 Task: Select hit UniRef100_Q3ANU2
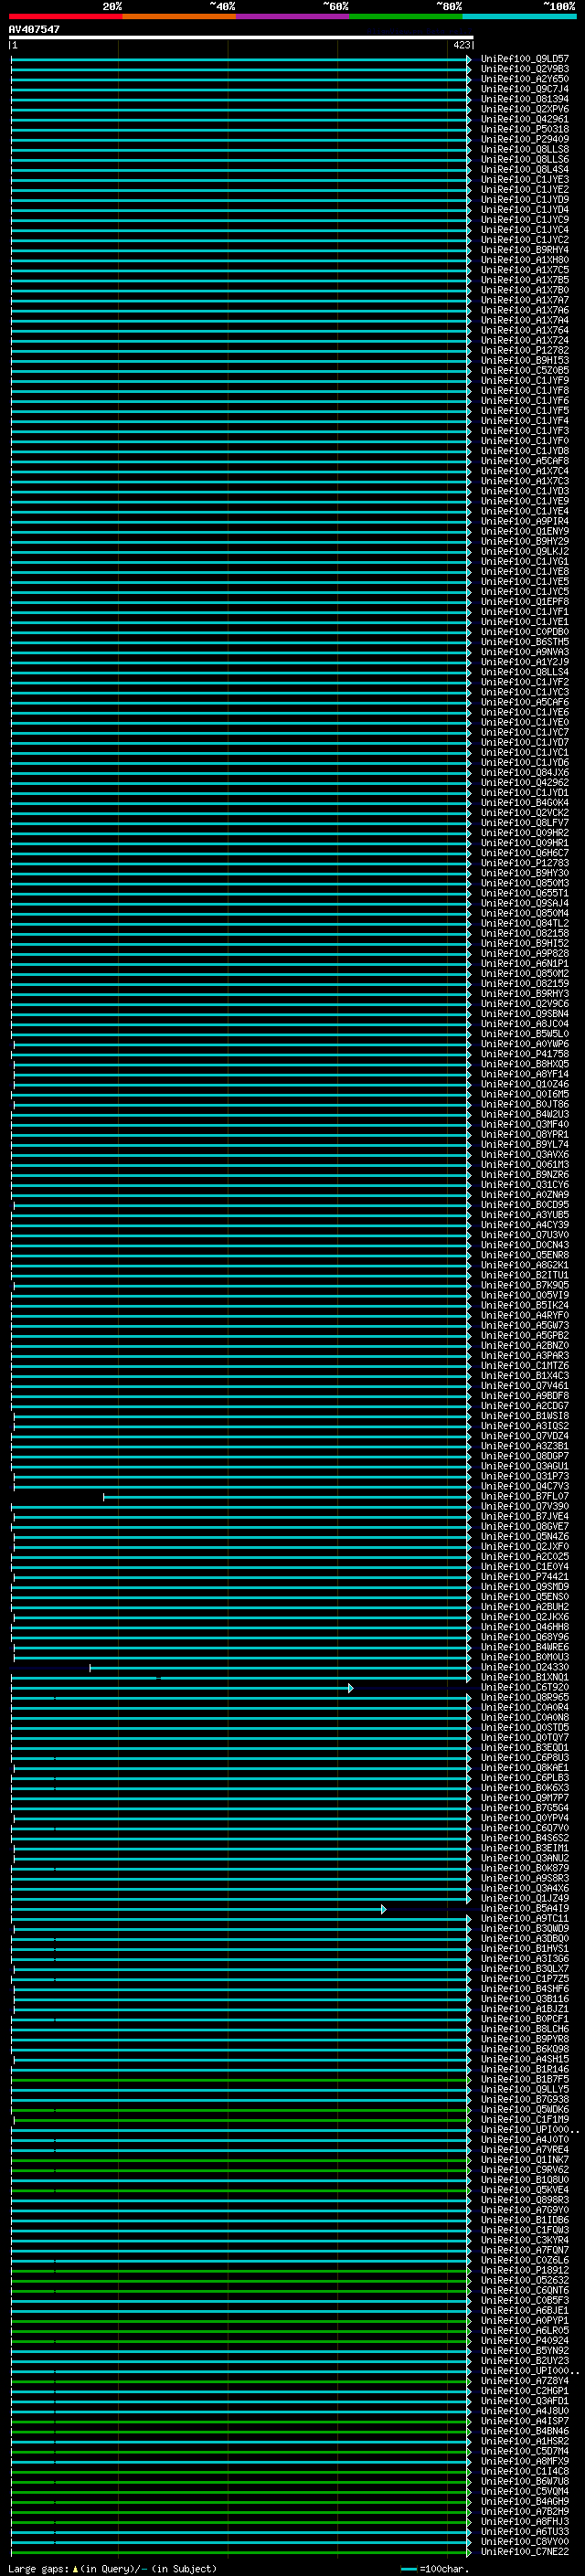pyautogui.click(x=524, y=1859)
